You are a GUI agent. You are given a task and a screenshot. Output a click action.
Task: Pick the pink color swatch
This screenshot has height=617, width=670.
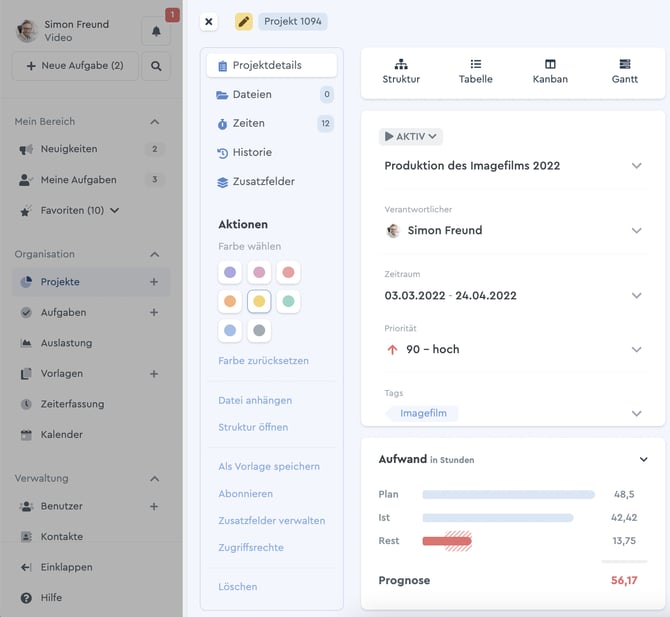pyautogui.click(x=259, y=272)
